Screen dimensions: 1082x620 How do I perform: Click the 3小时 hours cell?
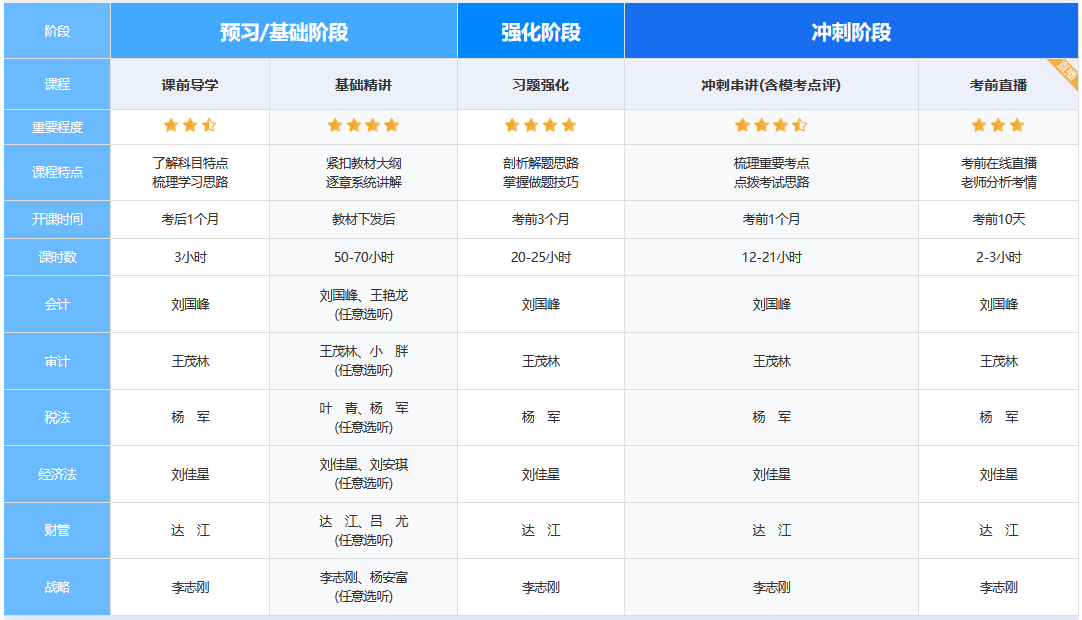point(190,258)
